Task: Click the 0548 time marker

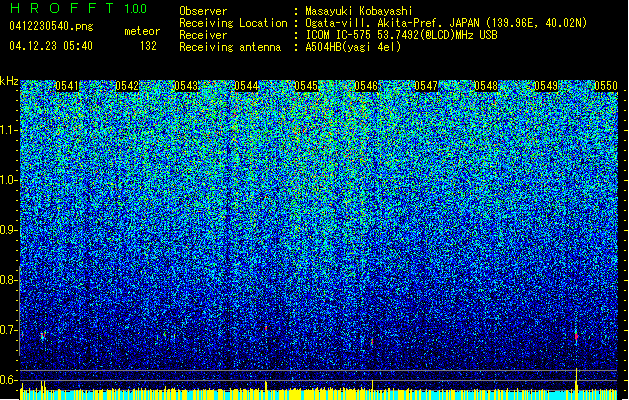Action: pyautogui.click(x=486, y=86)
